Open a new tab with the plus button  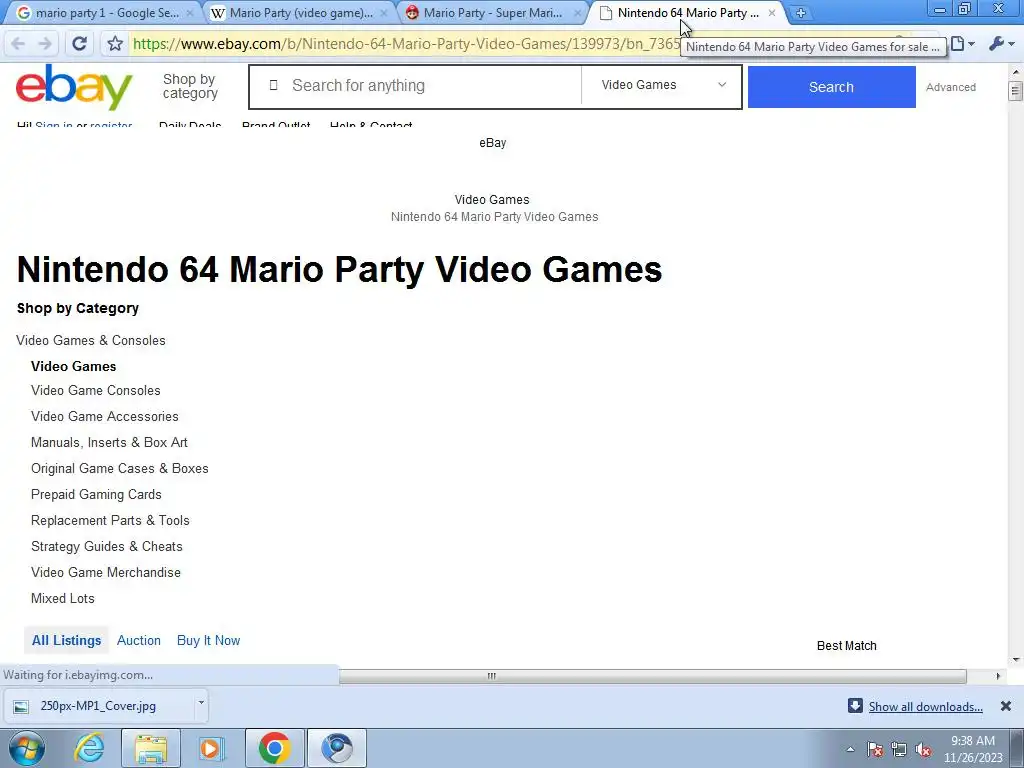click(801, 12)
